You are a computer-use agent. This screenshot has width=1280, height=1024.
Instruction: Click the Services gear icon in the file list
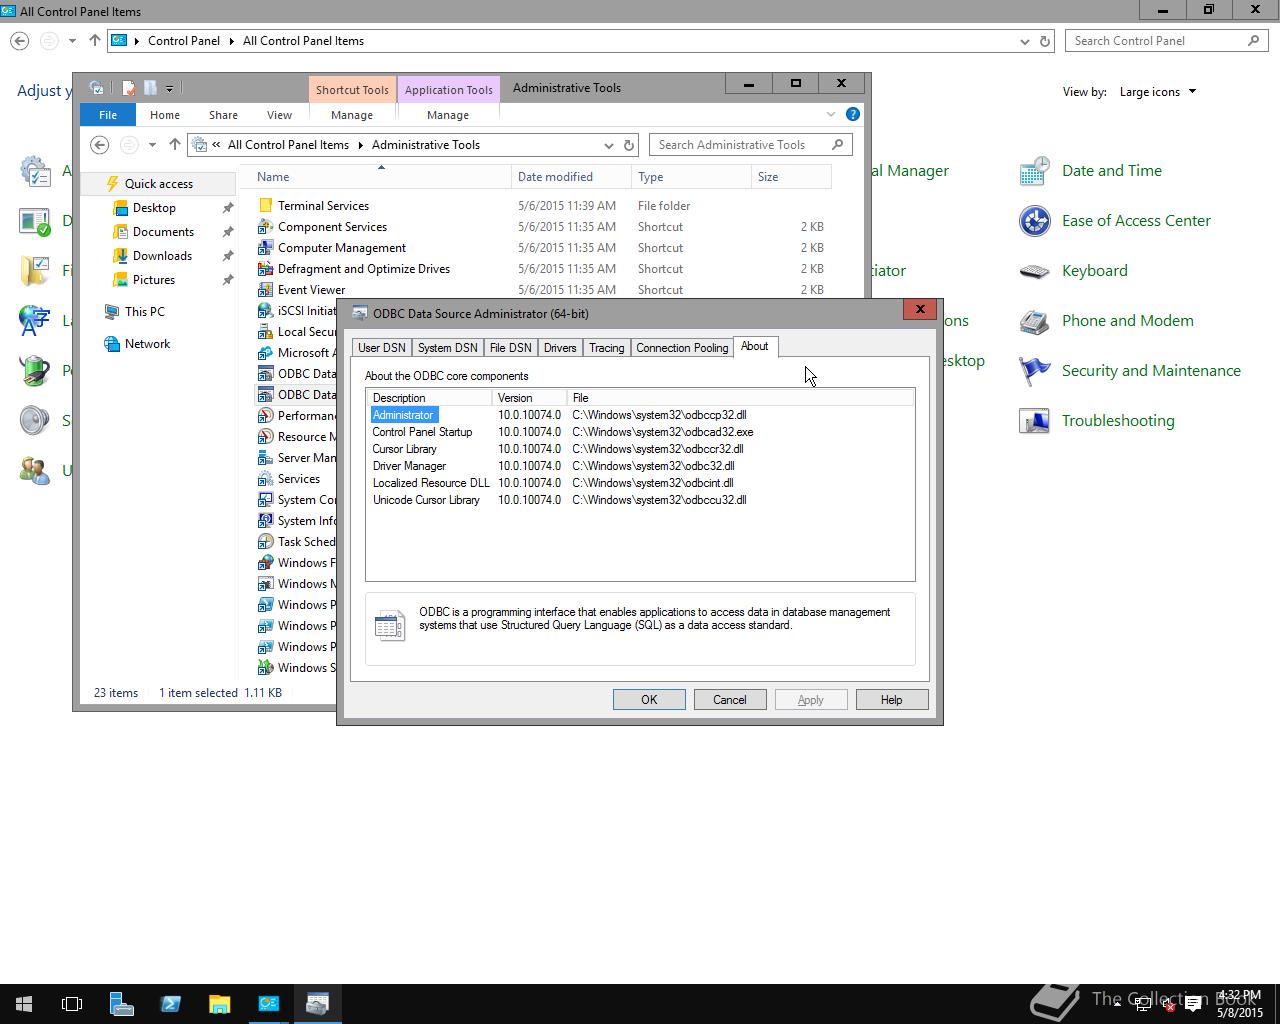tap(265, 478)
